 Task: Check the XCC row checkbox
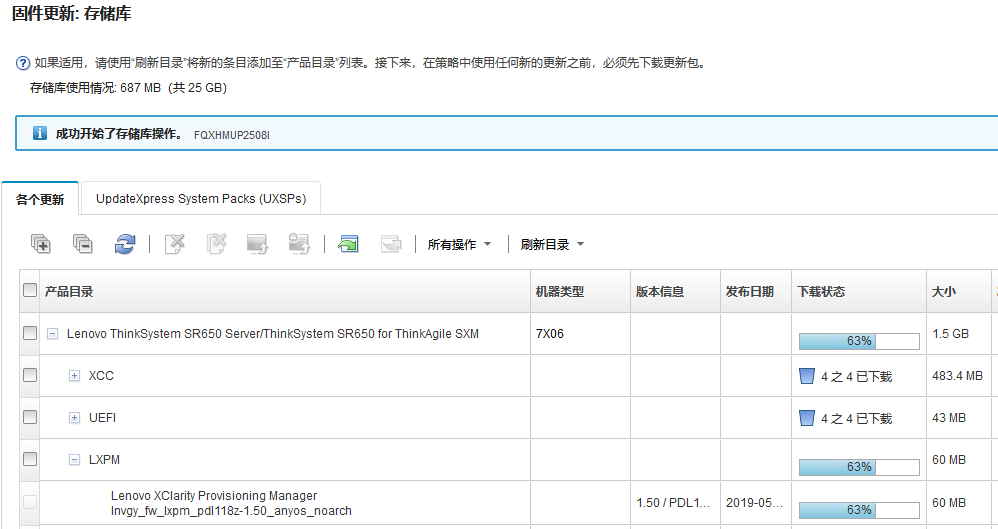click(x=30, y=375)
